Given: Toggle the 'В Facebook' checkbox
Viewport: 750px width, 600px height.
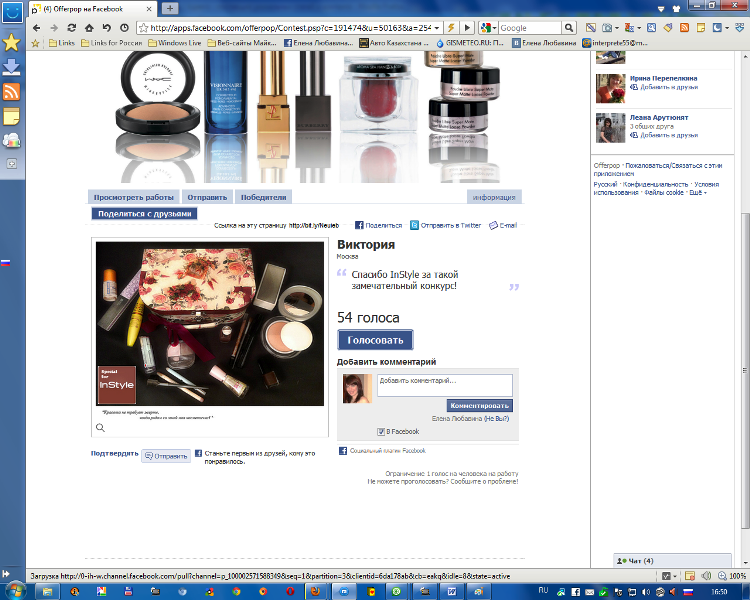Looking at the screenshot, I should click(381, 432).
